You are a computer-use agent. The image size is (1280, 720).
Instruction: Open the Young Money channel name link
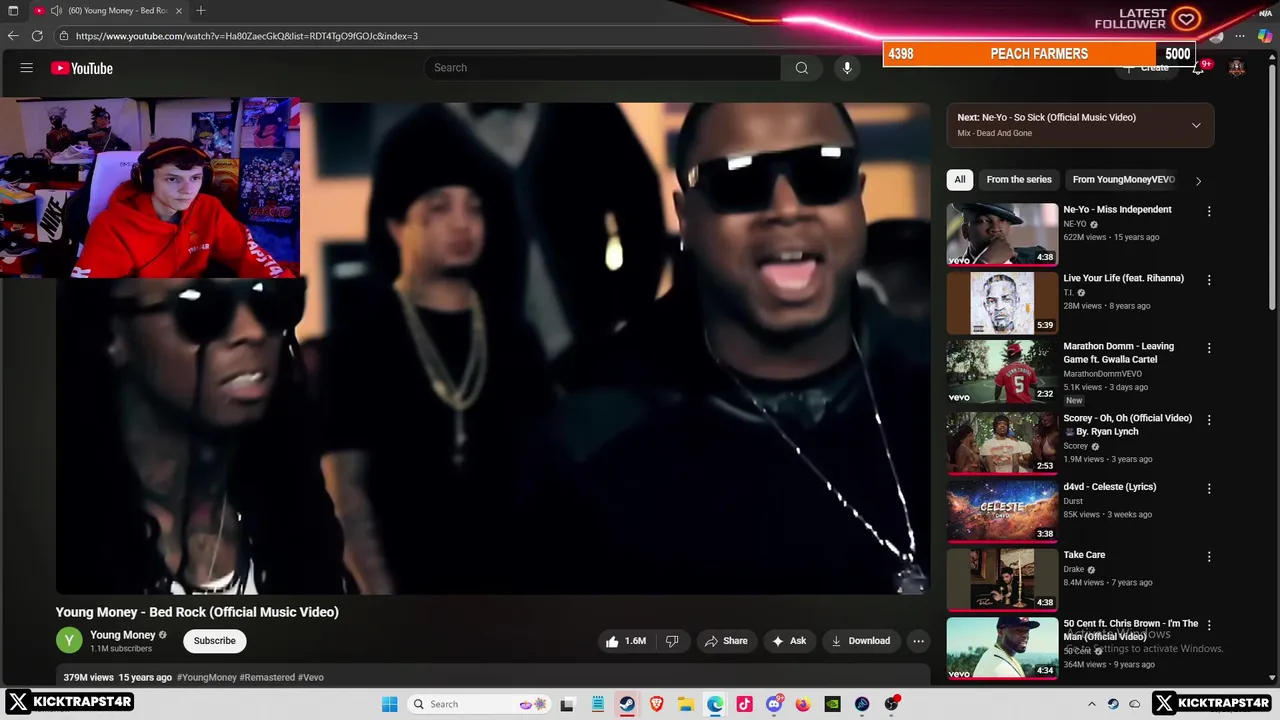coord(123,635)
